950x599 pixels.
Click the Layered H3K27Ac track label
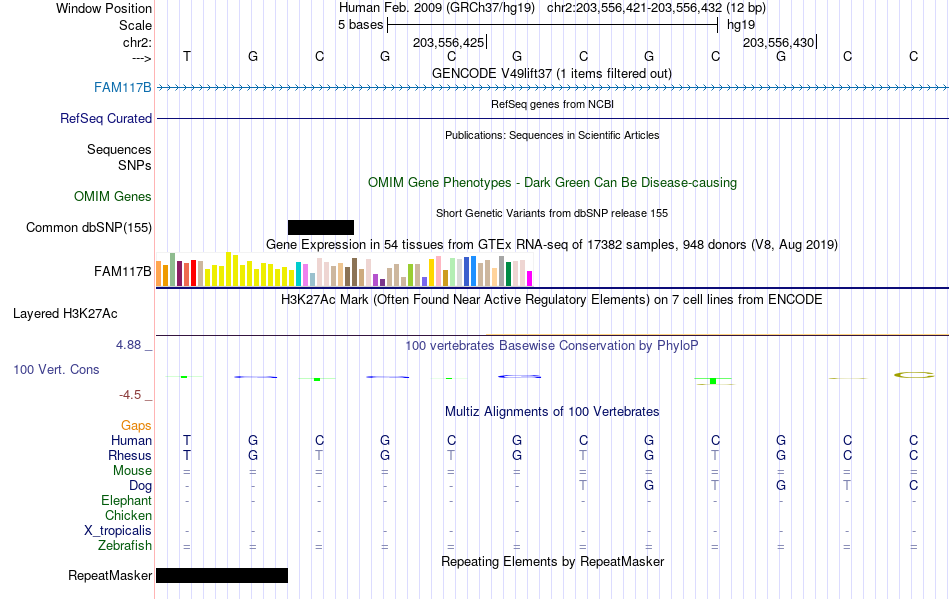coord(65,313)
